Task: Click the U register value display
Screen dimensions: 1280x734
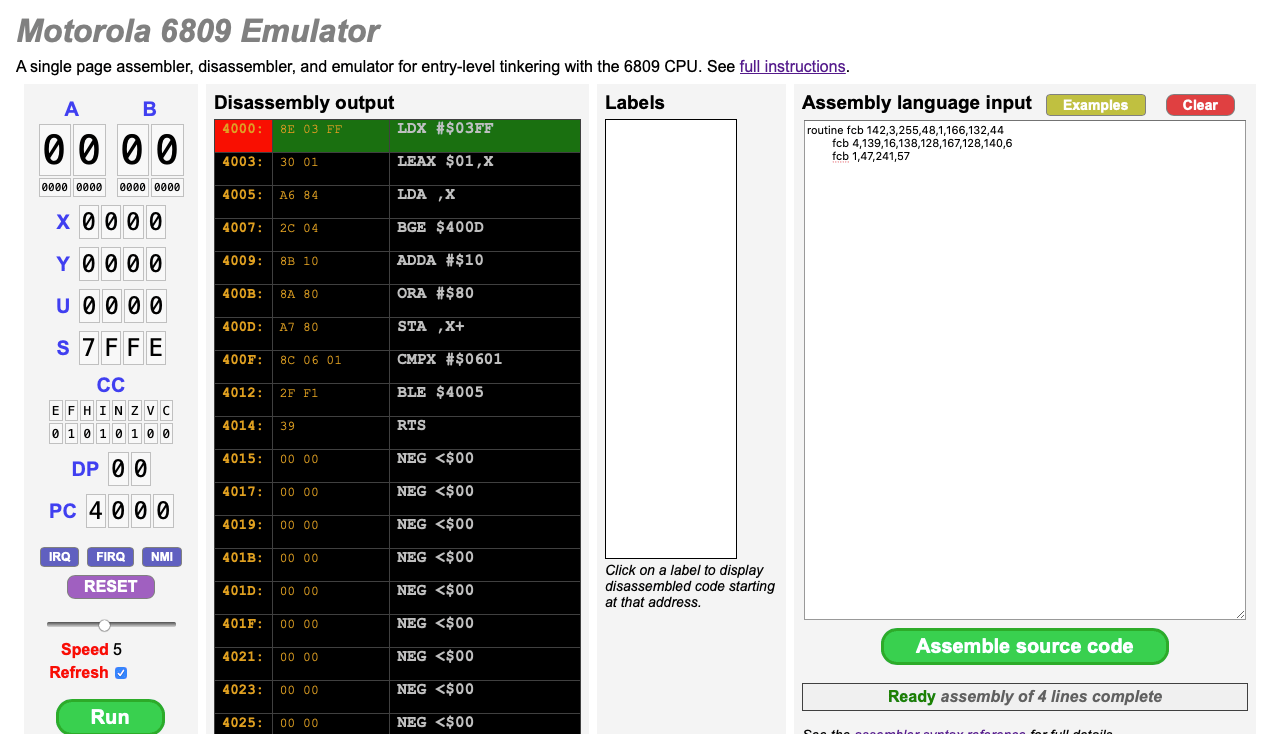Action: pyautogui.click(x=122, y=306)
